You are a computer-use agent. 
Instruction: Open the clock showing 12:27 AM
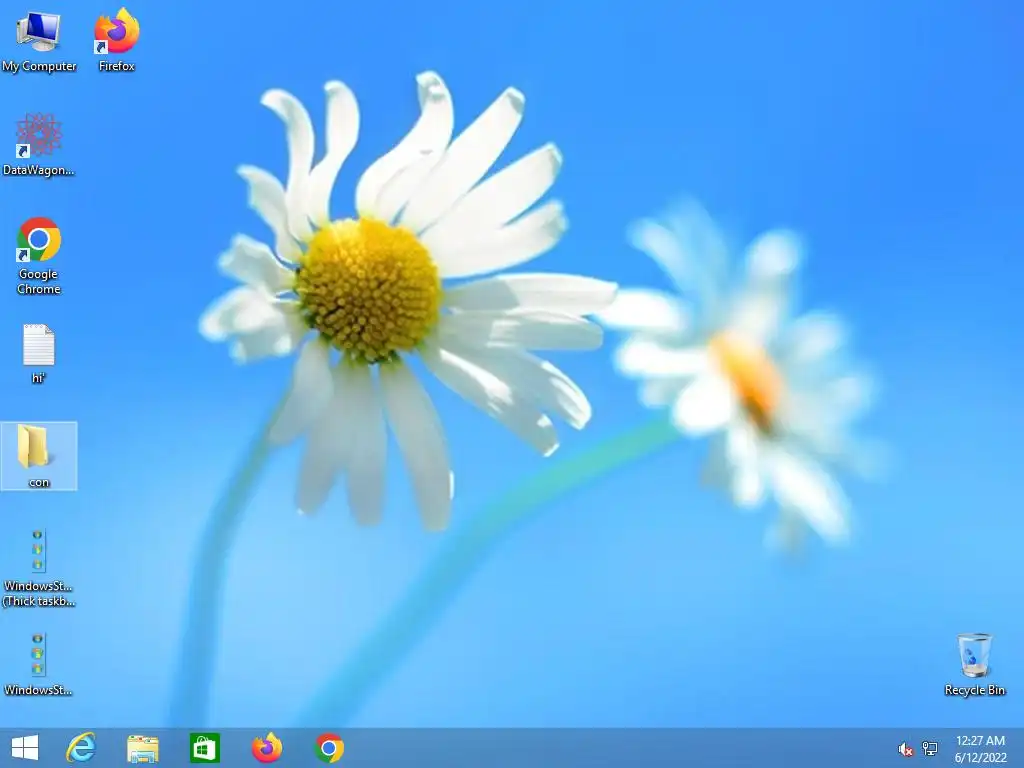[x=980, y=748]
